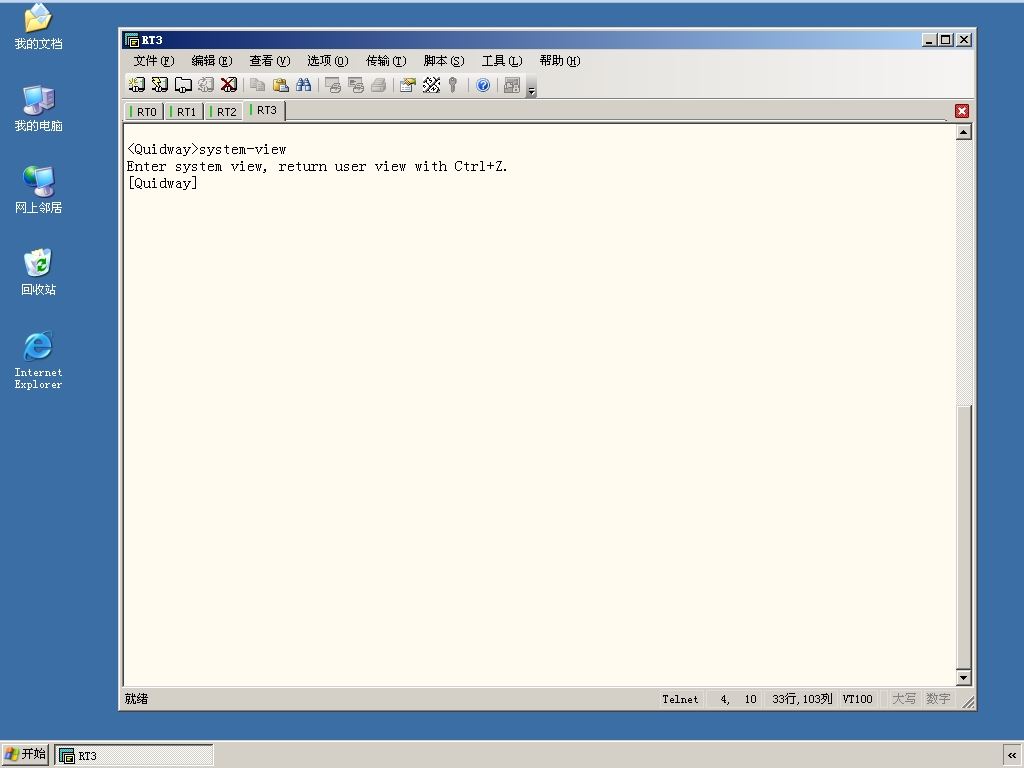Click the Quick Connect lightning icon

tap(159, 85)
